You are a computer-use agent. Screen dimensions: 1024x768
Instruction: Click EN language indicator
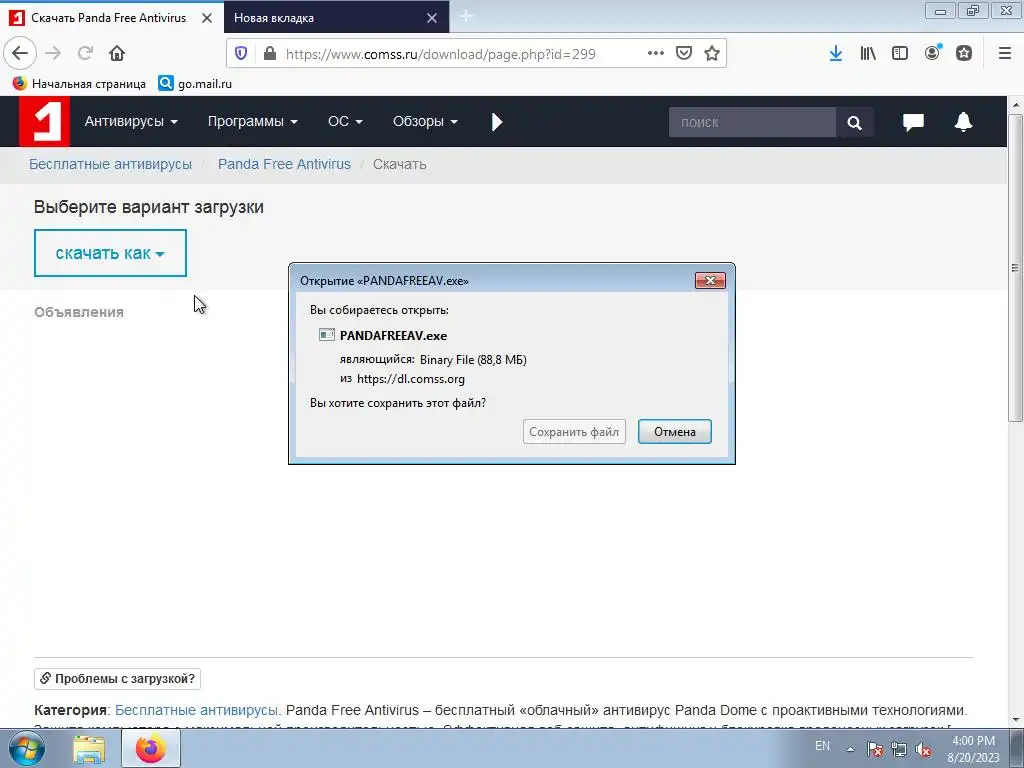[x=822, y=746]
